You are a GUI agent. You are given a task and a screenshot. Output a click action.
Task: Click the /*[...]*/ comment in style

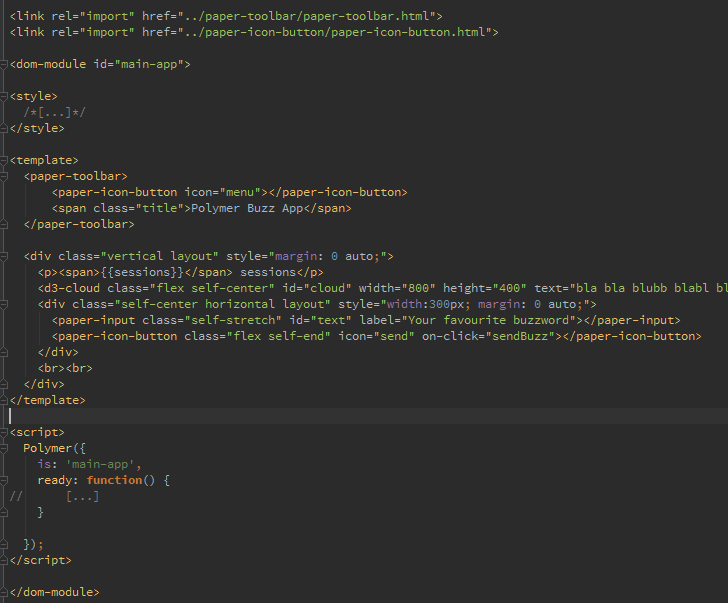[x=55, y=112]
